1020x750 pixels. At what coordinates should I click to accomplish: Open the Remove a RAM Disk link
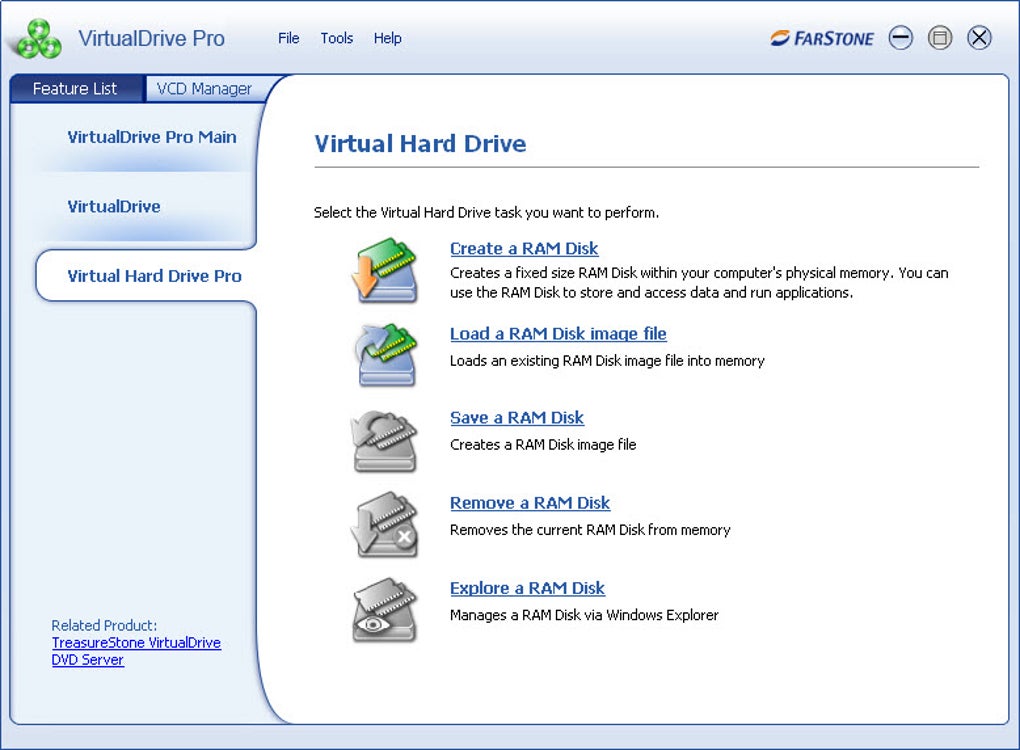tap(530, 503)
